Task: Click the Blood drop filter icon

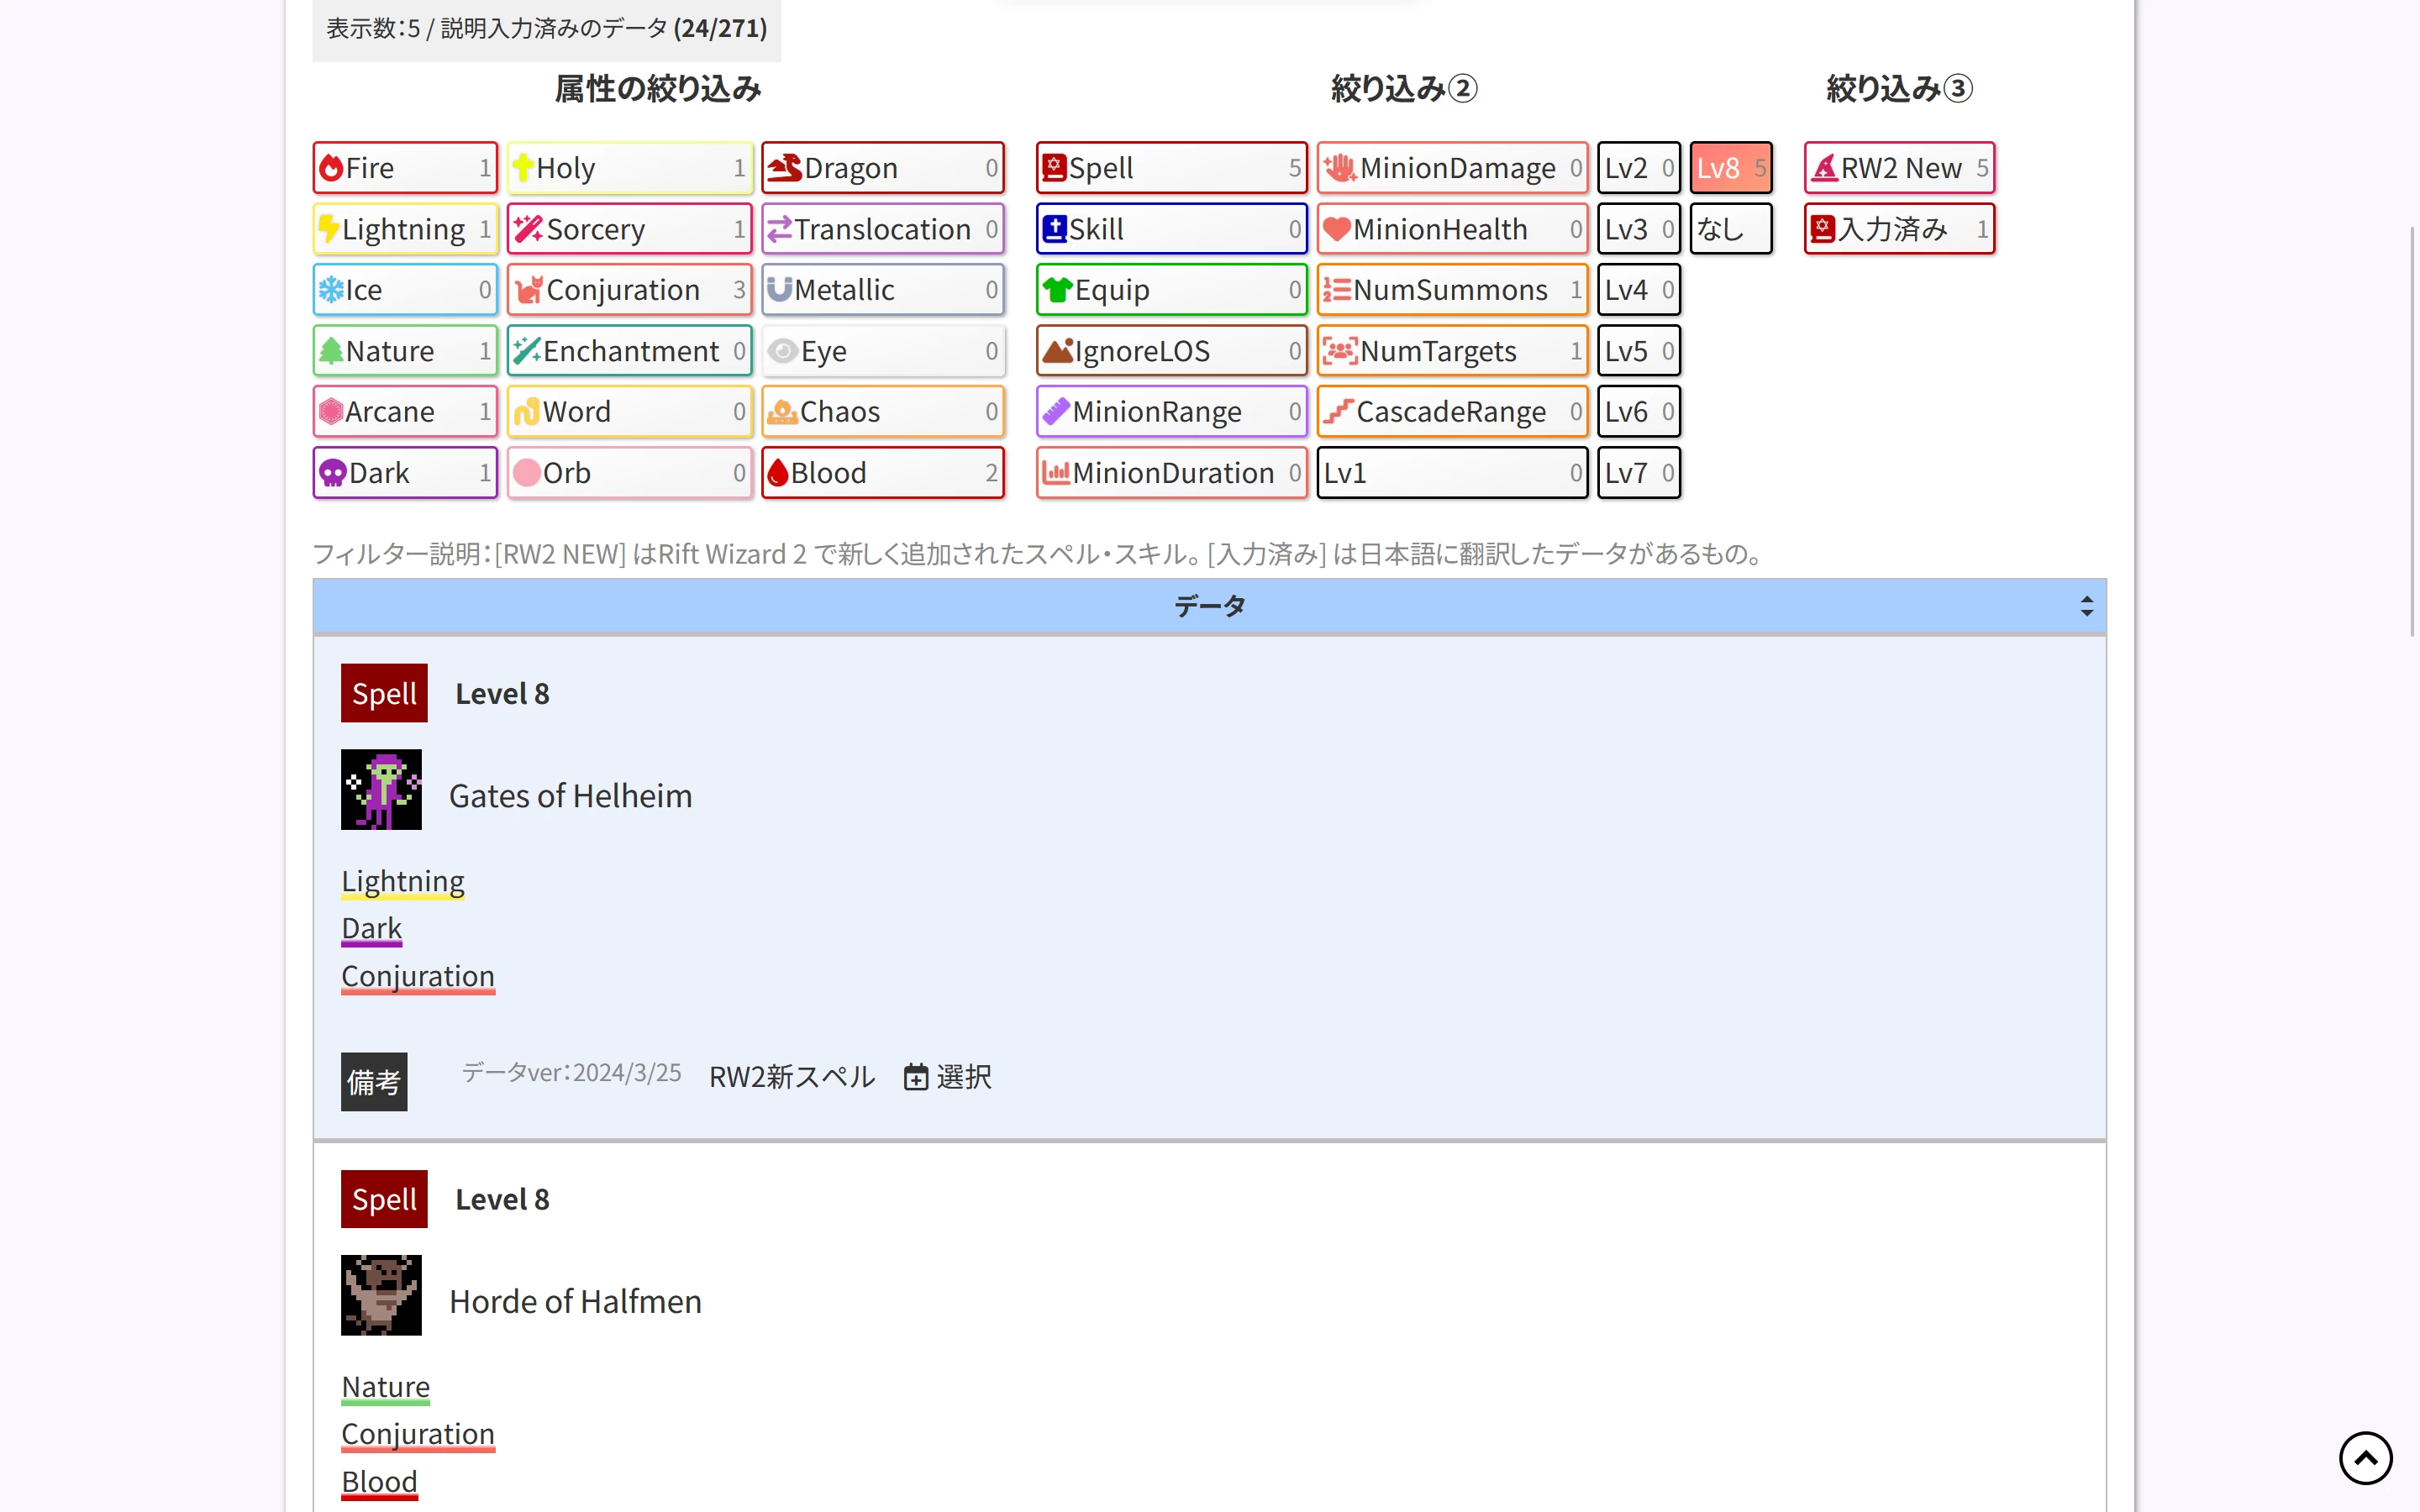Action: click(x=778, y=473)
